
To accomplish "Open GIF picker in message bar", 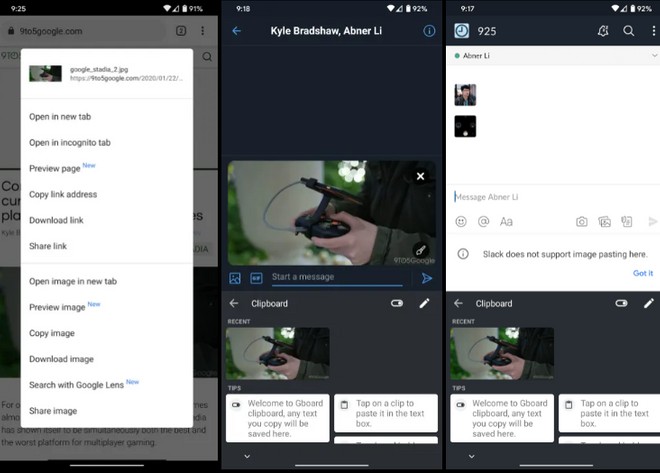I will 256,278.
